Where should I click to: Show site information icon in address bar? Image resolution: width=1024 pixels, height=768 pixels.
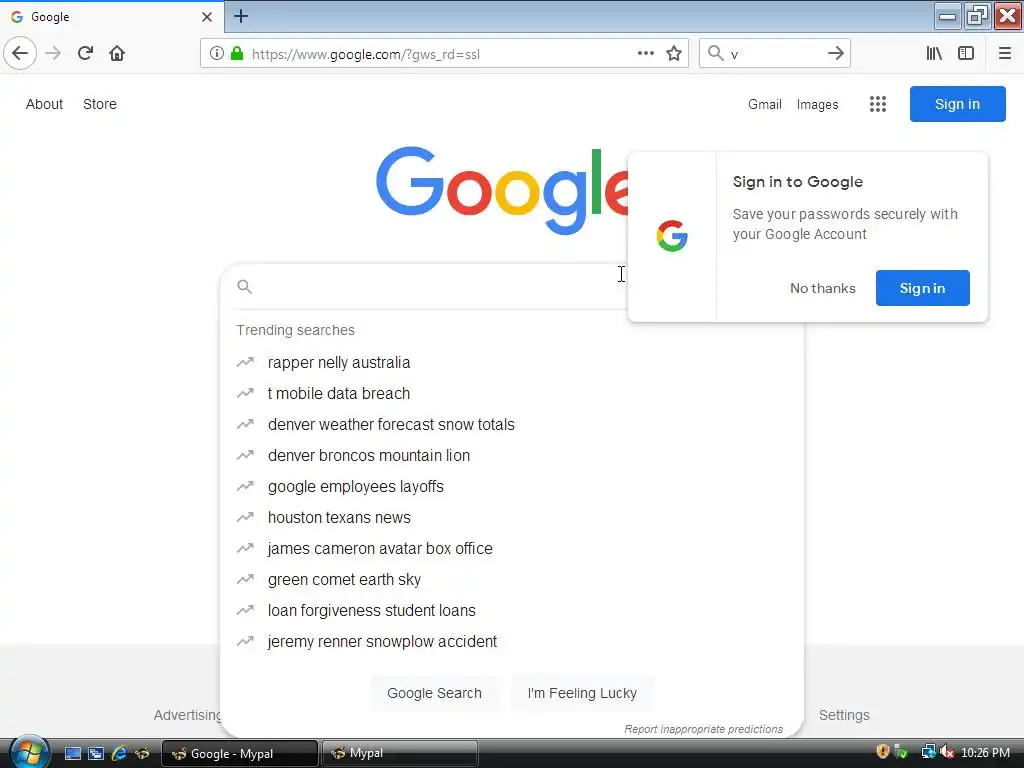(217, 54)
